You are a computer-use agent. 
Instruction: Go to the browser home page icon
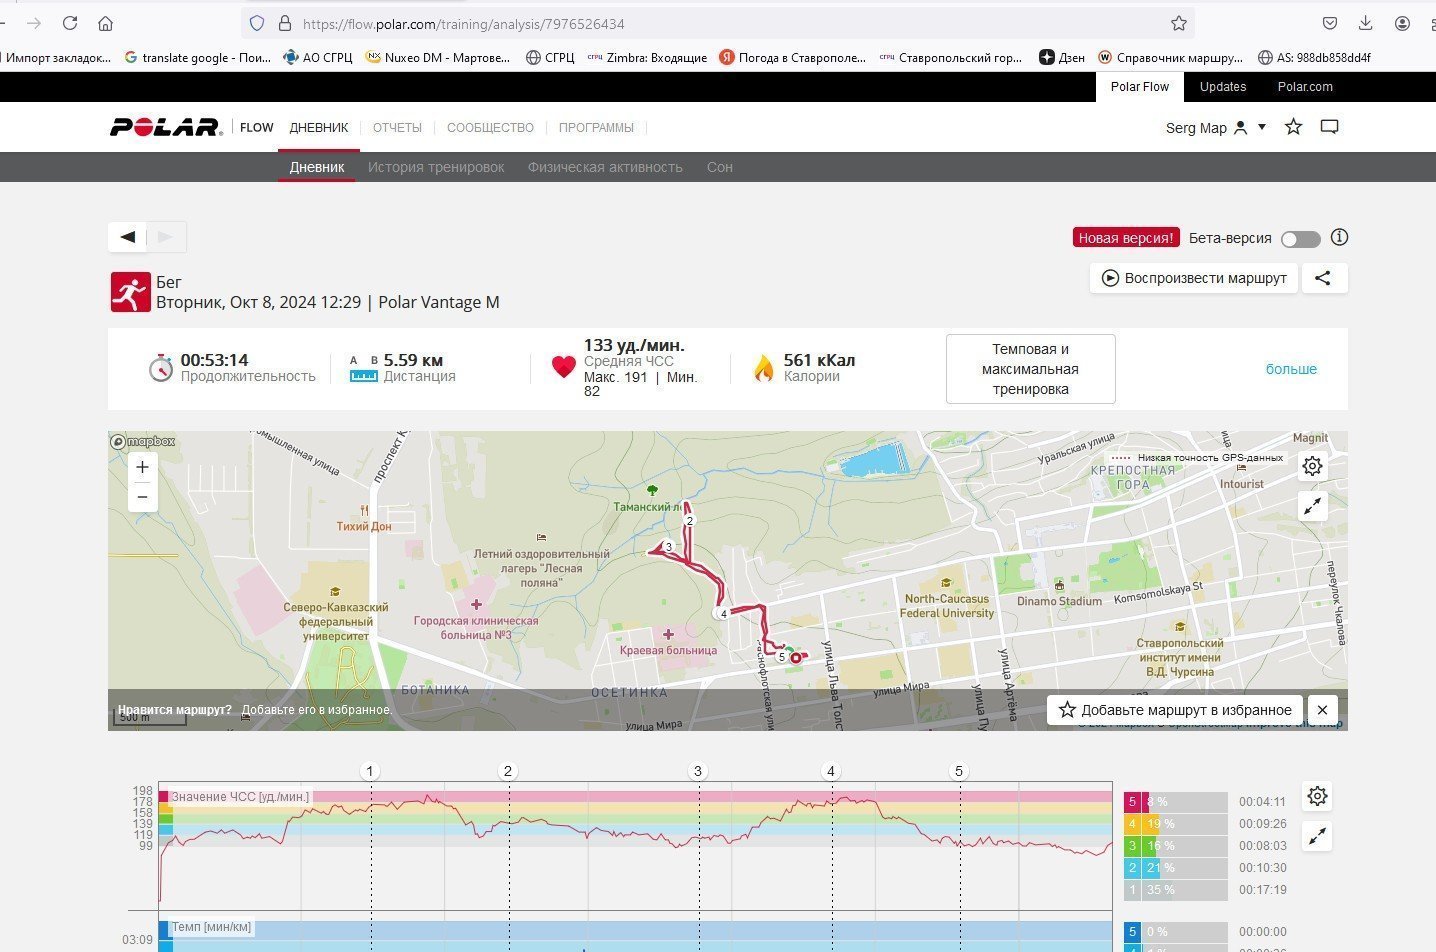(105, 23)
